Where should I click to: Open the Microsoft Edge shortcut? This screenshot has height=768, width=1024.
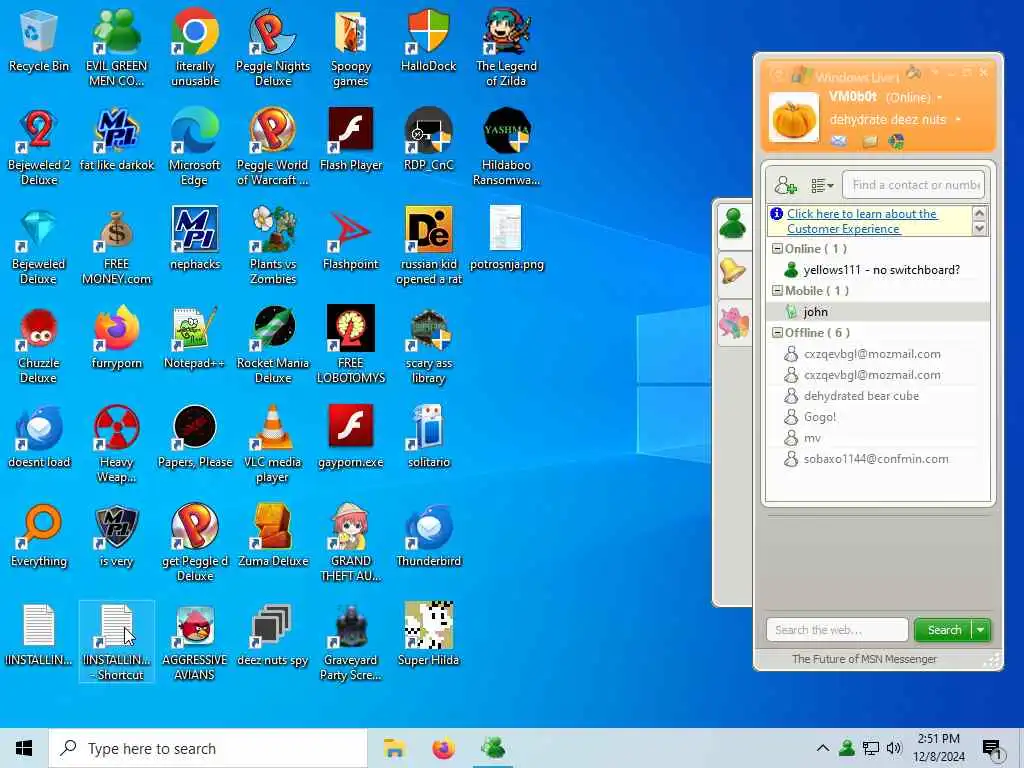pyautogui.click(x=195, y=147)
